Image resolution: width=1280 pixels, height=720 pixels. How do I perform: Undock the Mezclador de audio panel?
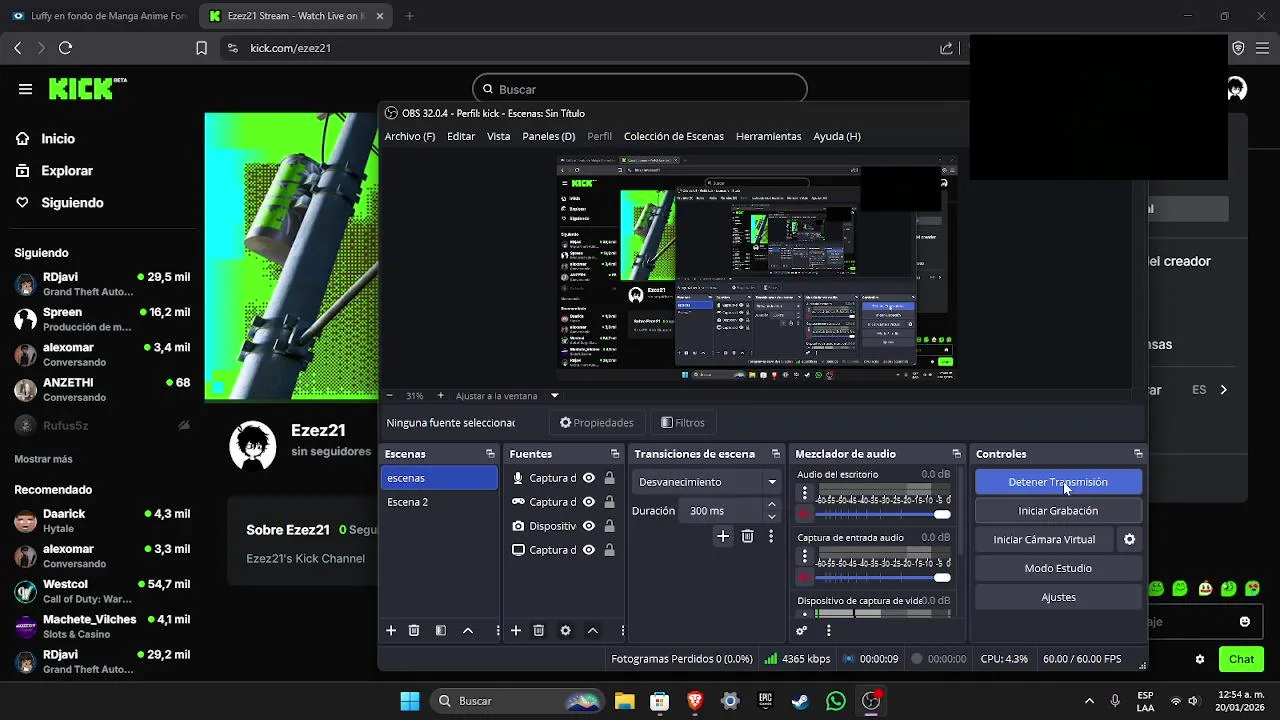coord(957,454)
